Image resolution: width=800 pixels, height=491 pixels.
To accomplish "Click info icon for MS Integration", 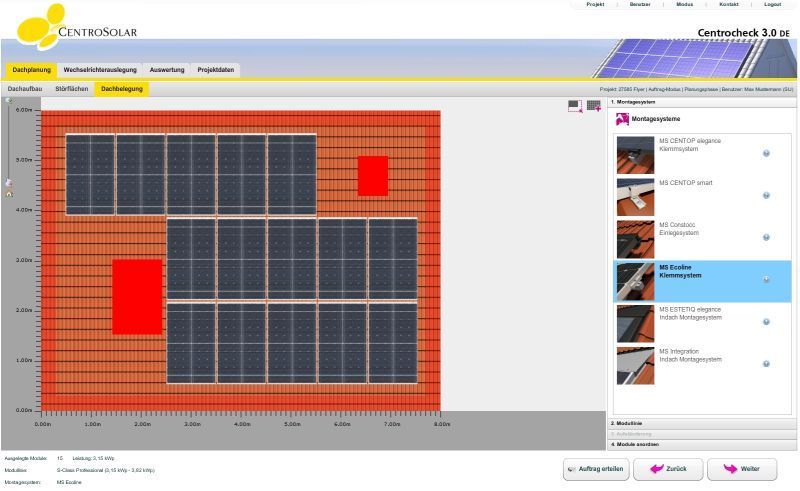I will (766, 364).
